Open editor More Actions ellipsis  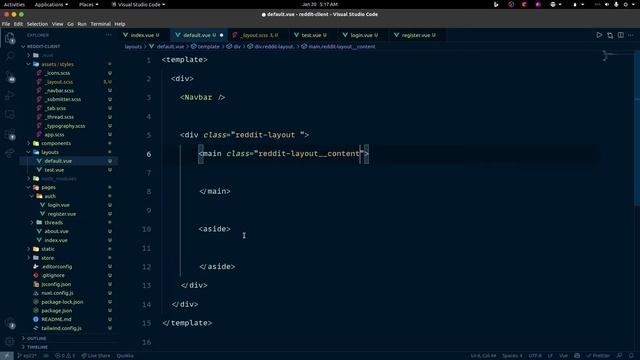tap(631, 35)
